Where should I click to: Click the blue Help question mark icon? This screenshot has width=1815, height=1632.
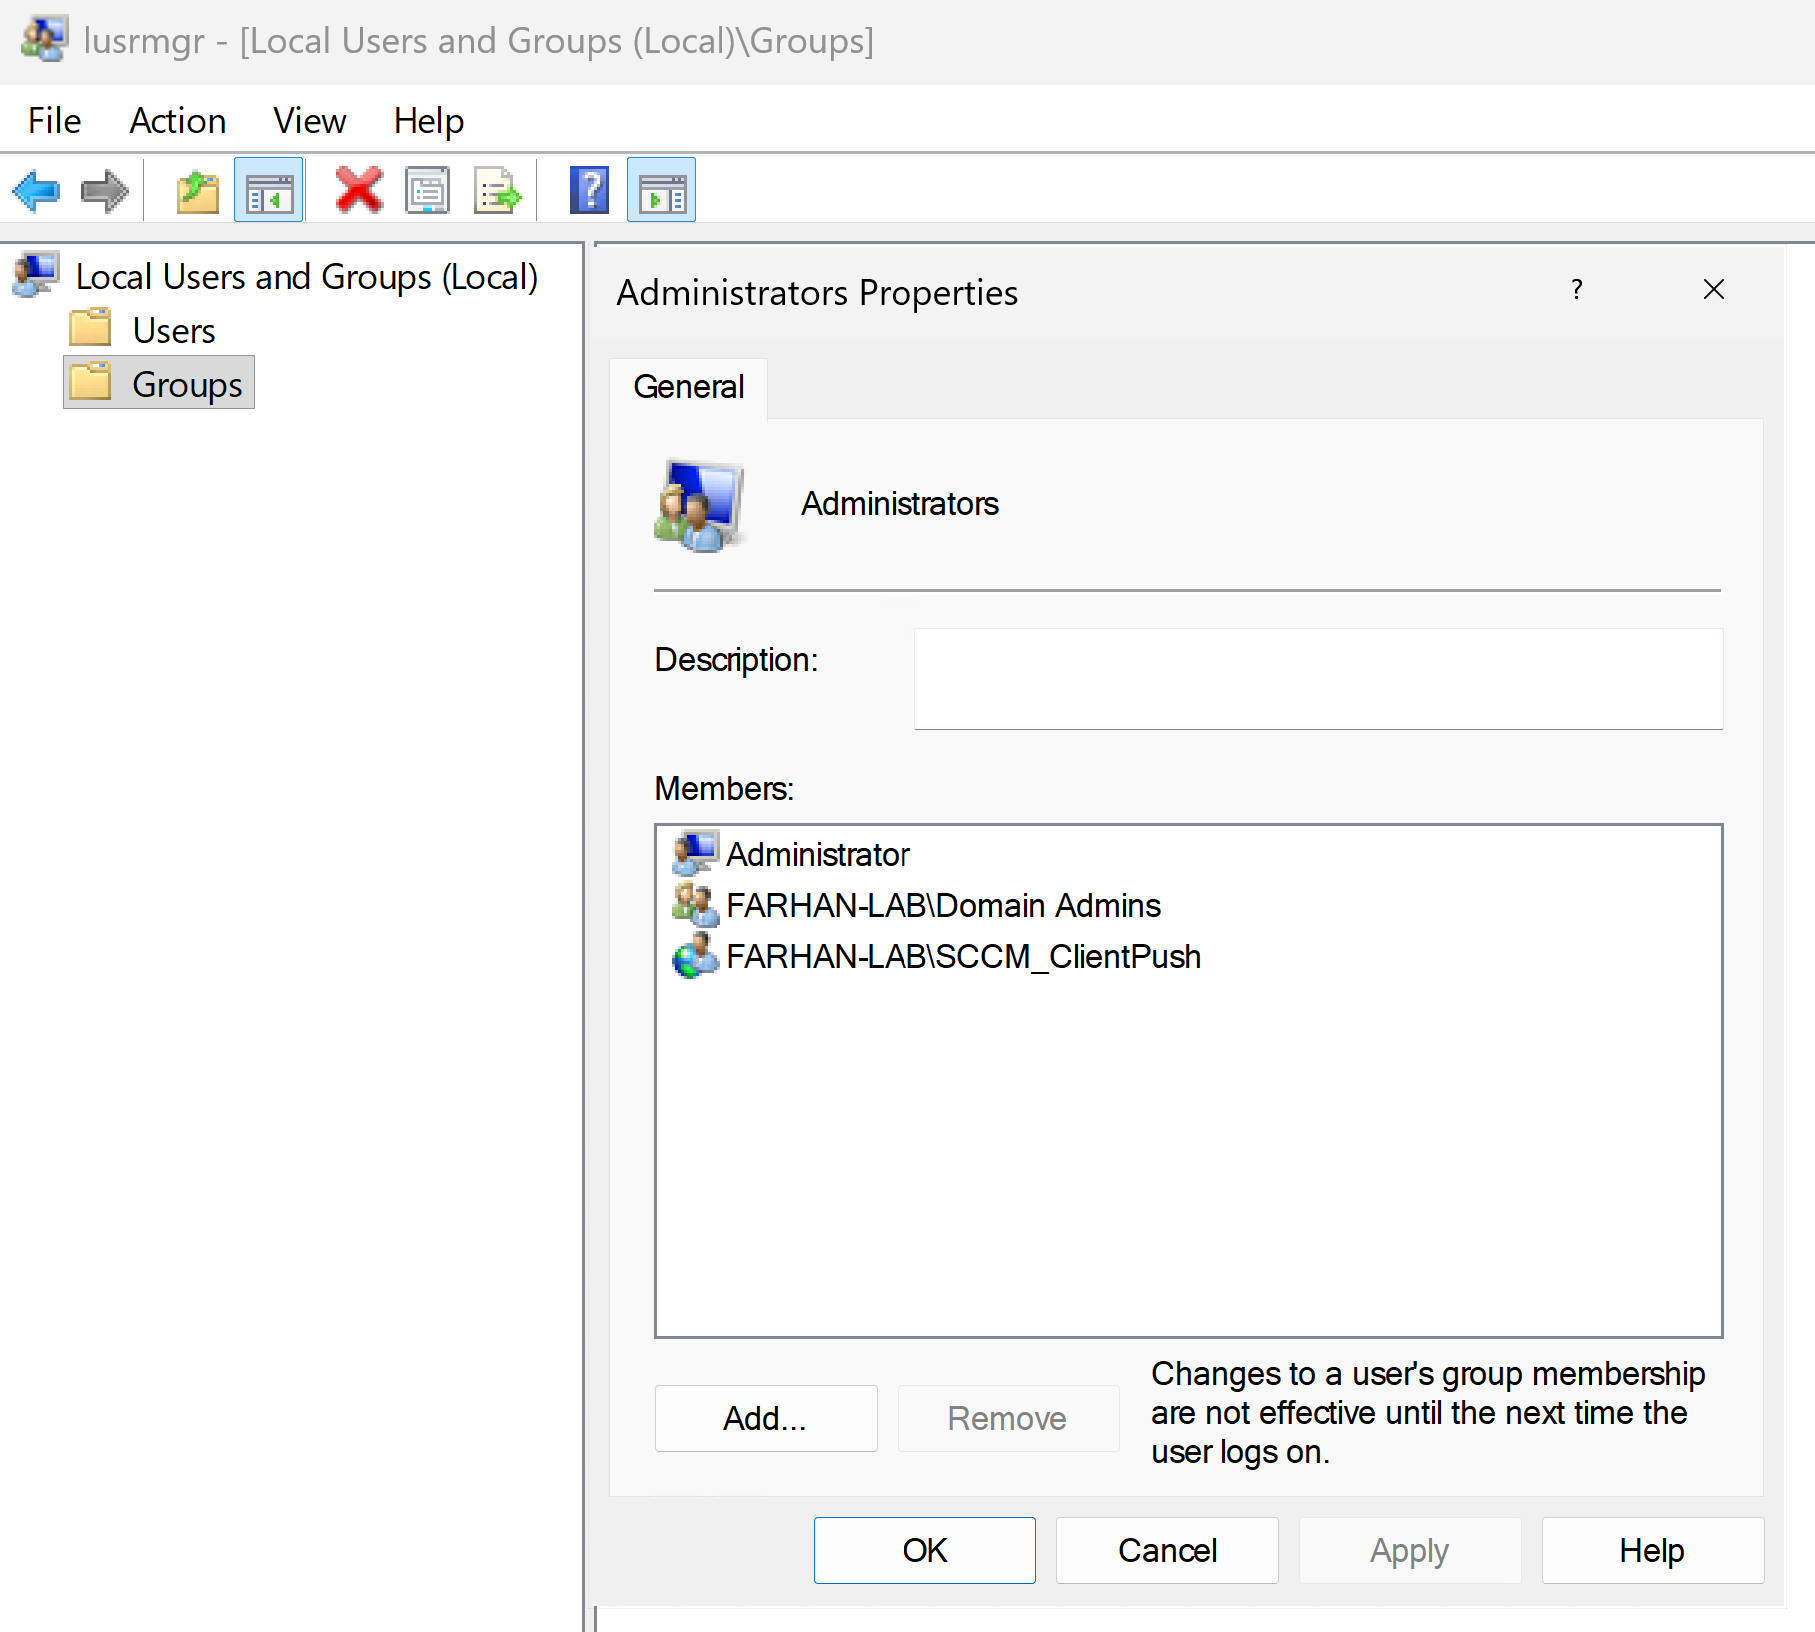589,190
